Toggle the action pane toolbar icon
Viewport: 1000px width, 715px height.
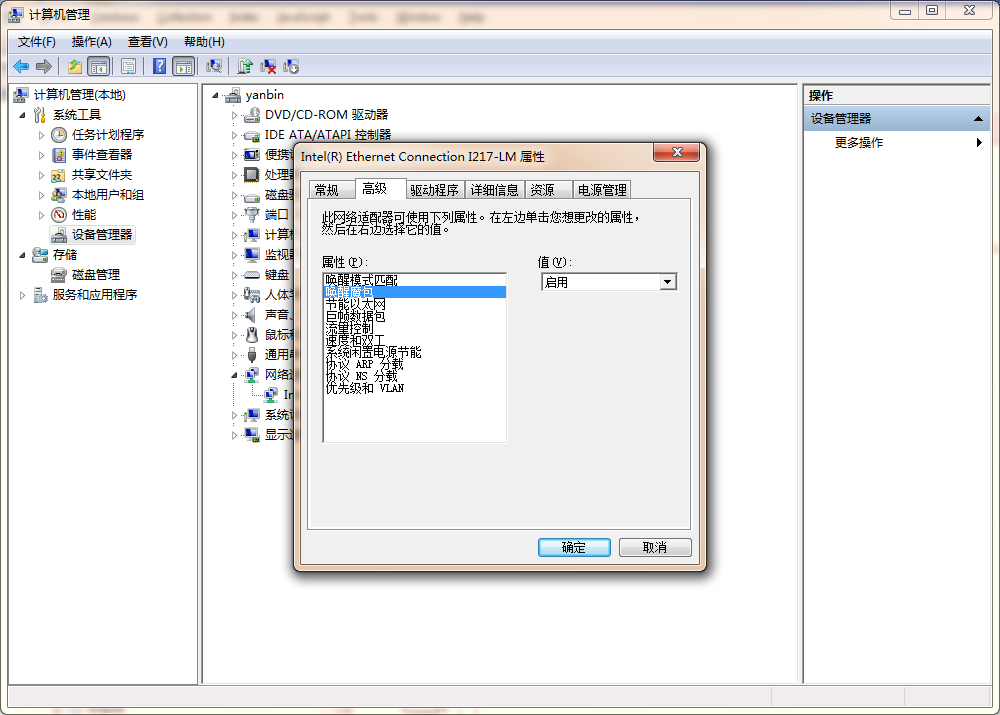pyautogui.click(x=184, y=66)
